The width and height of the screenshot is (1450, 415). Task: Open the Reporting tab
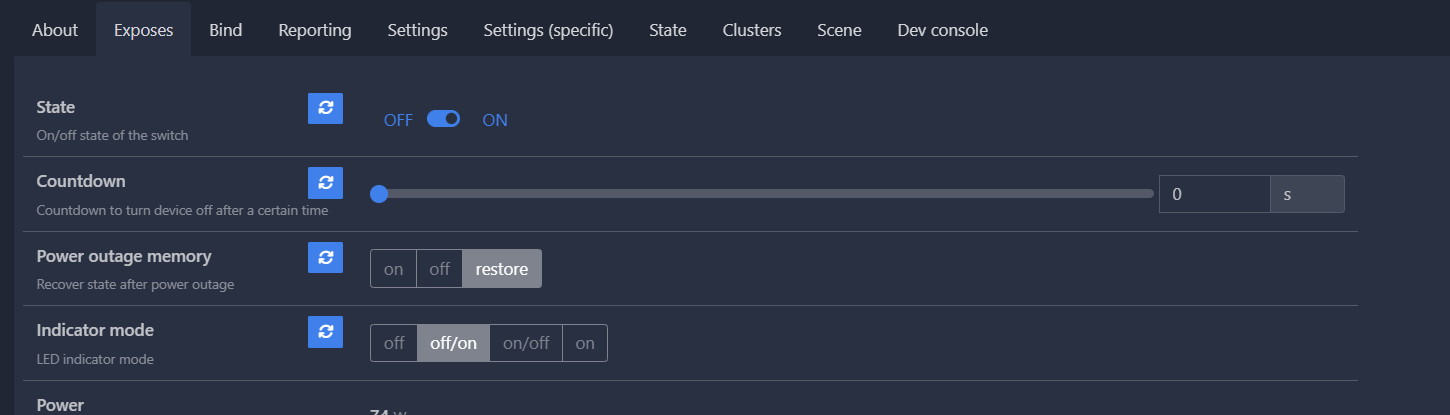(315, 30)
